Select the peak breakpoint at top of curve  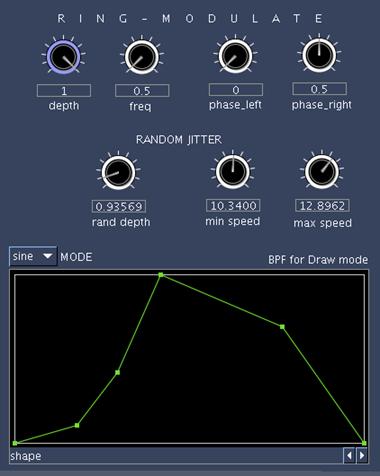tap(161, 275)
